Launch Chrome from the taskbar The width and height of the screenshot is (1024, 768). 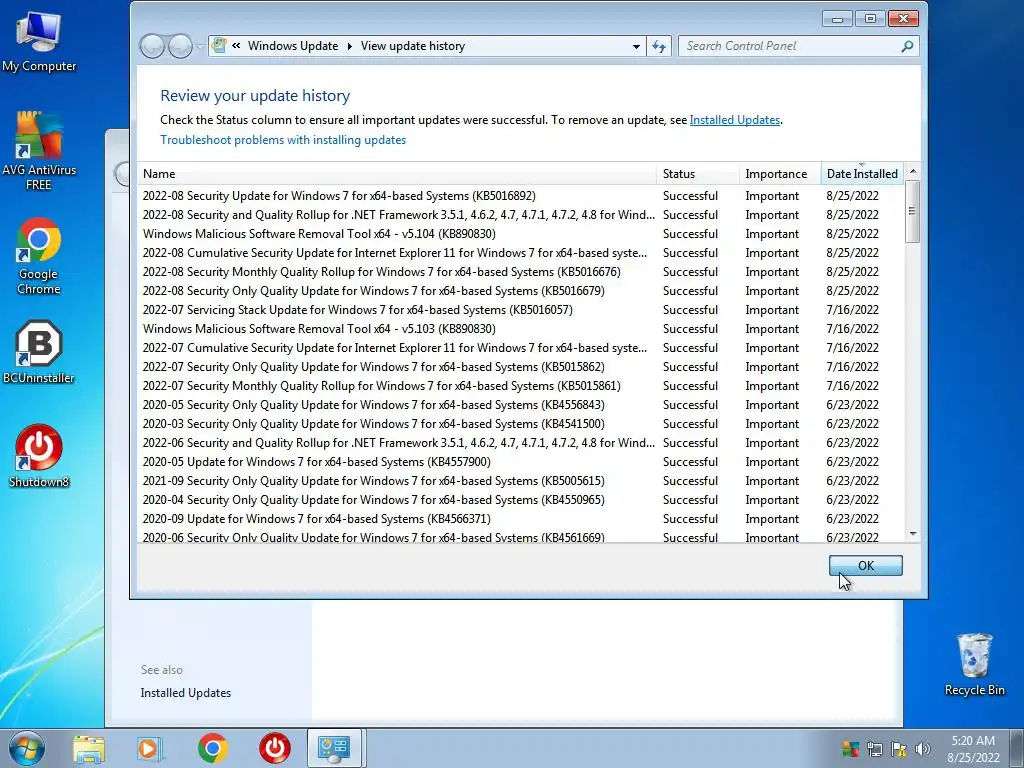click(212, 748)
